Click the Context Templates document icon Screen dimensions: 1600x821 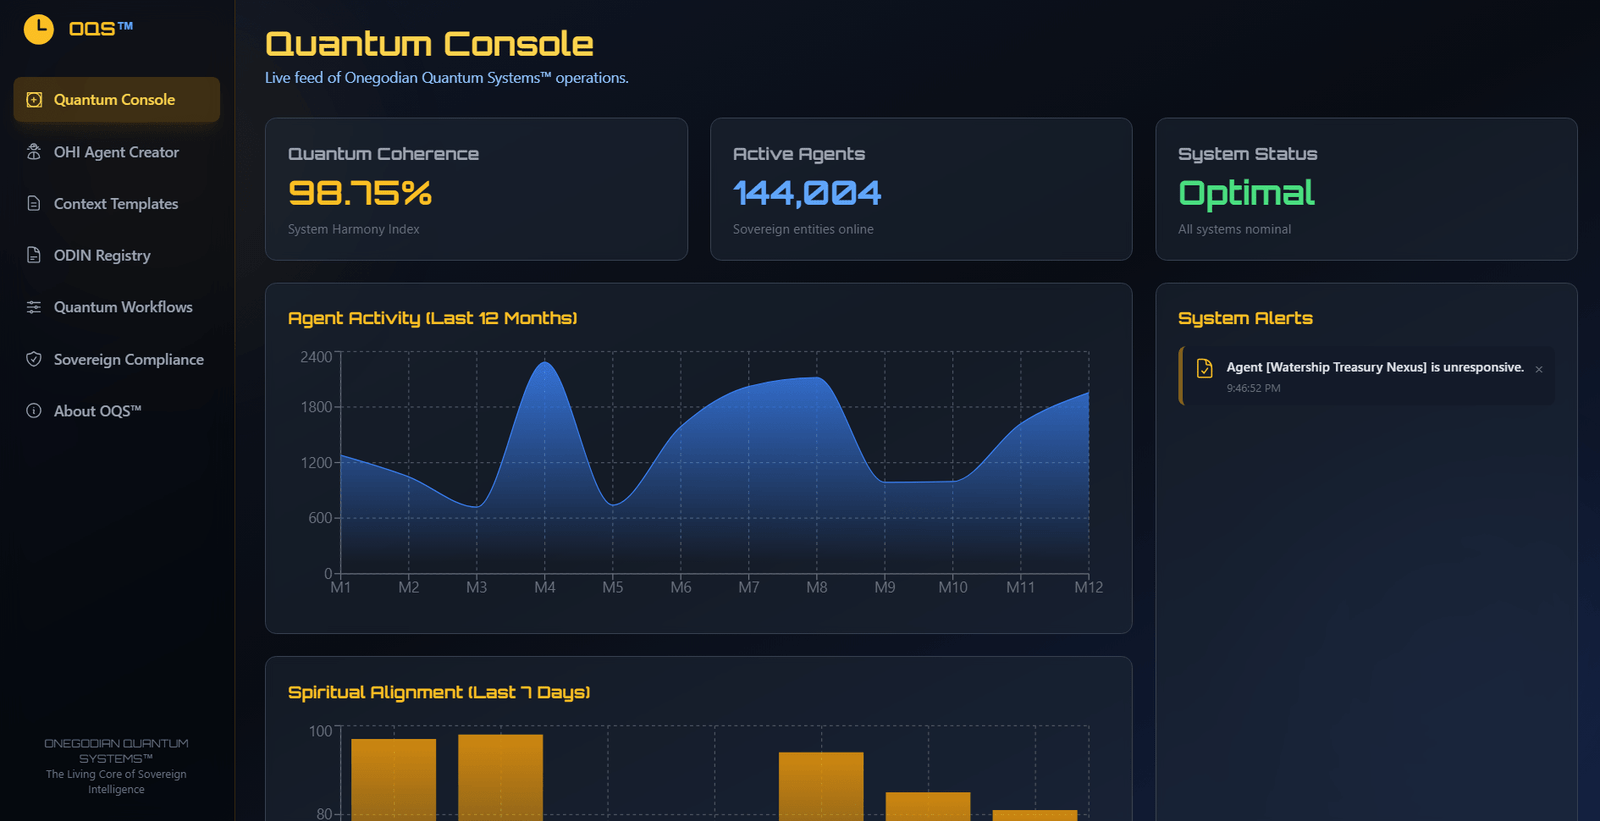click(34, 204)
